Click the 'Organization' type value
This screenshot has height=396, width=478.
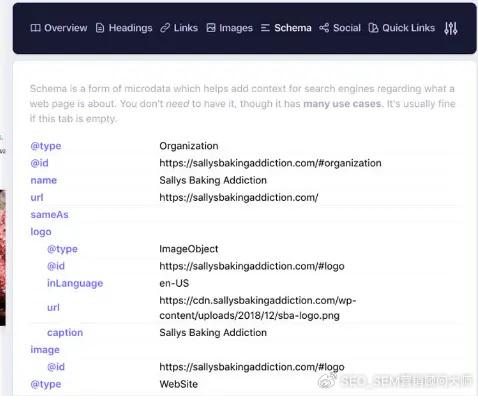[x=189, y=146]
